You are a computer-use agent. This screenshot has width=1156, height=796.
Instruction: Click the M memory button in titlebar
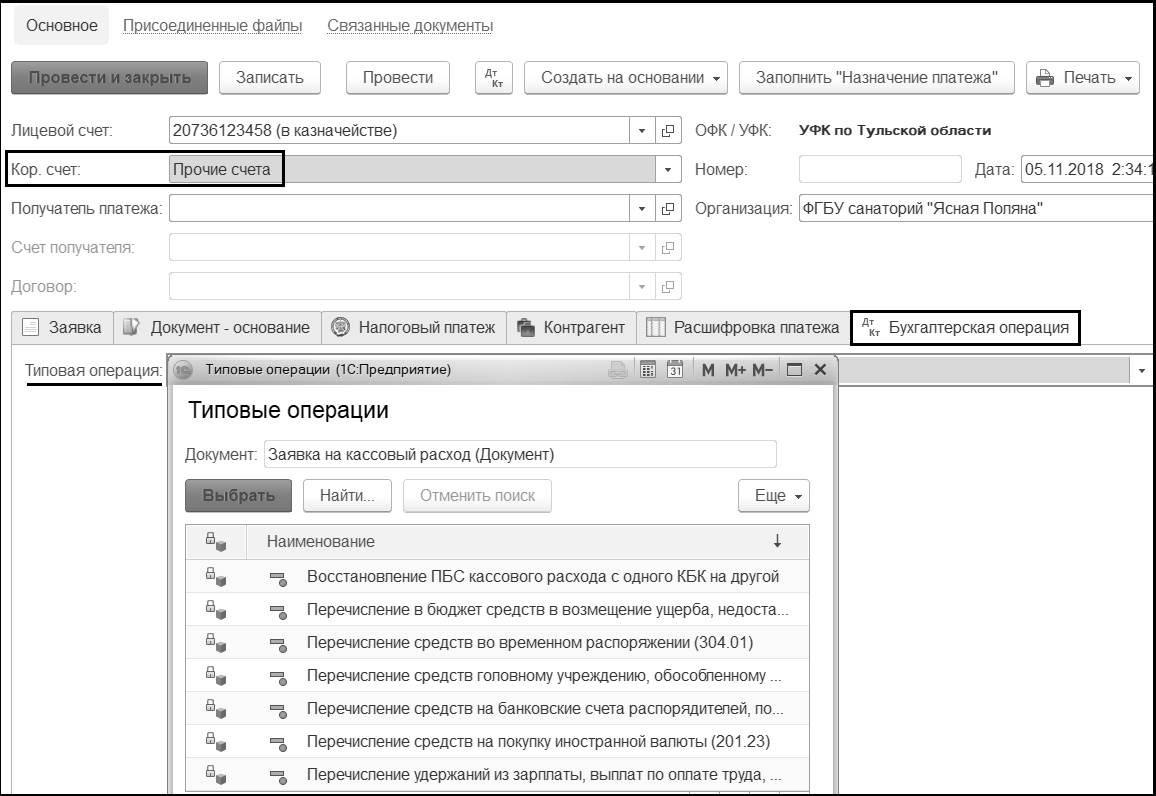pyautogui.click(x=708, y=370)
